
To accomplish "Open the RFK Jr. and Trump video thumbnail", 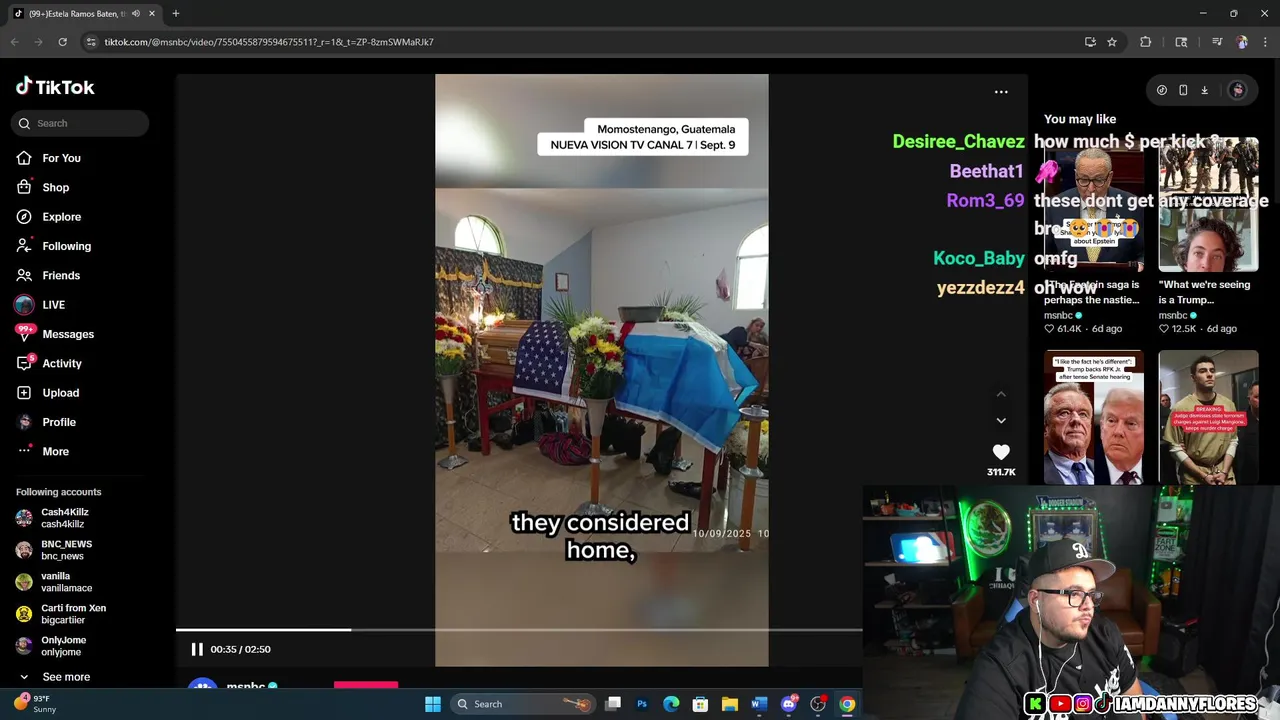I will 1094,417.
